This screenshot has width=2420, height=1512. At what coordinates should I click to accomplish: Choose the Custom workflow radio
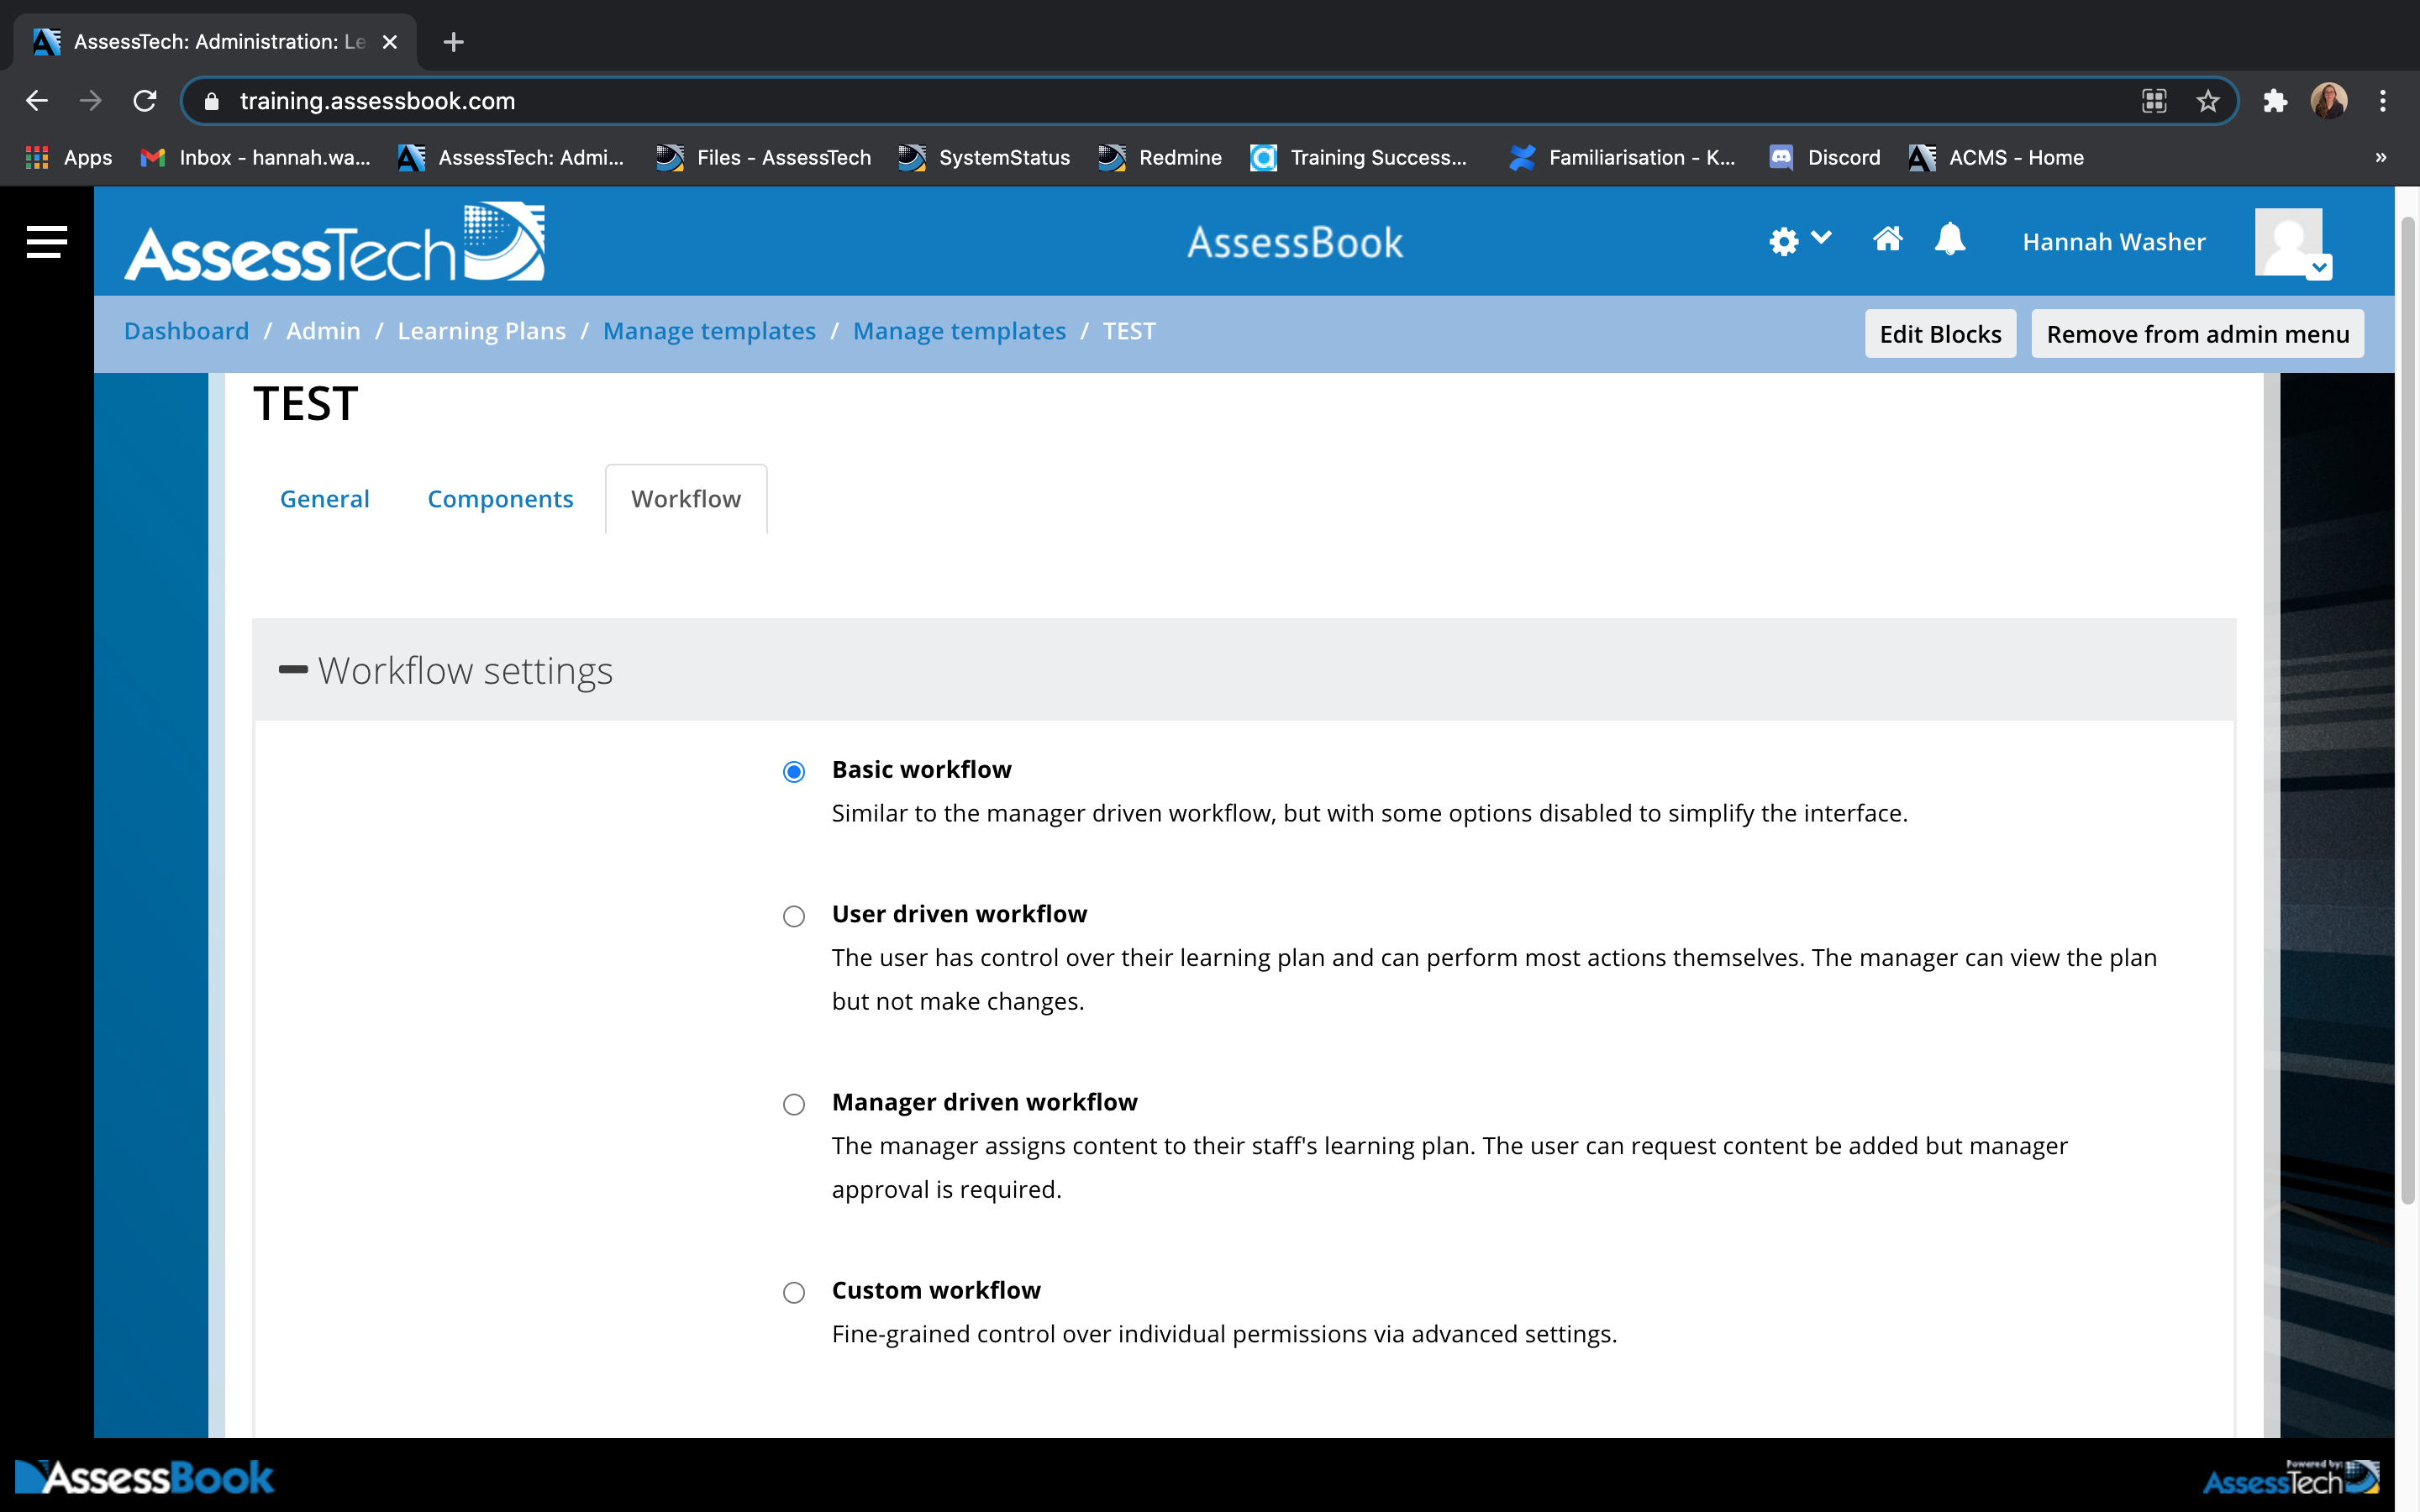[793, 1292]
